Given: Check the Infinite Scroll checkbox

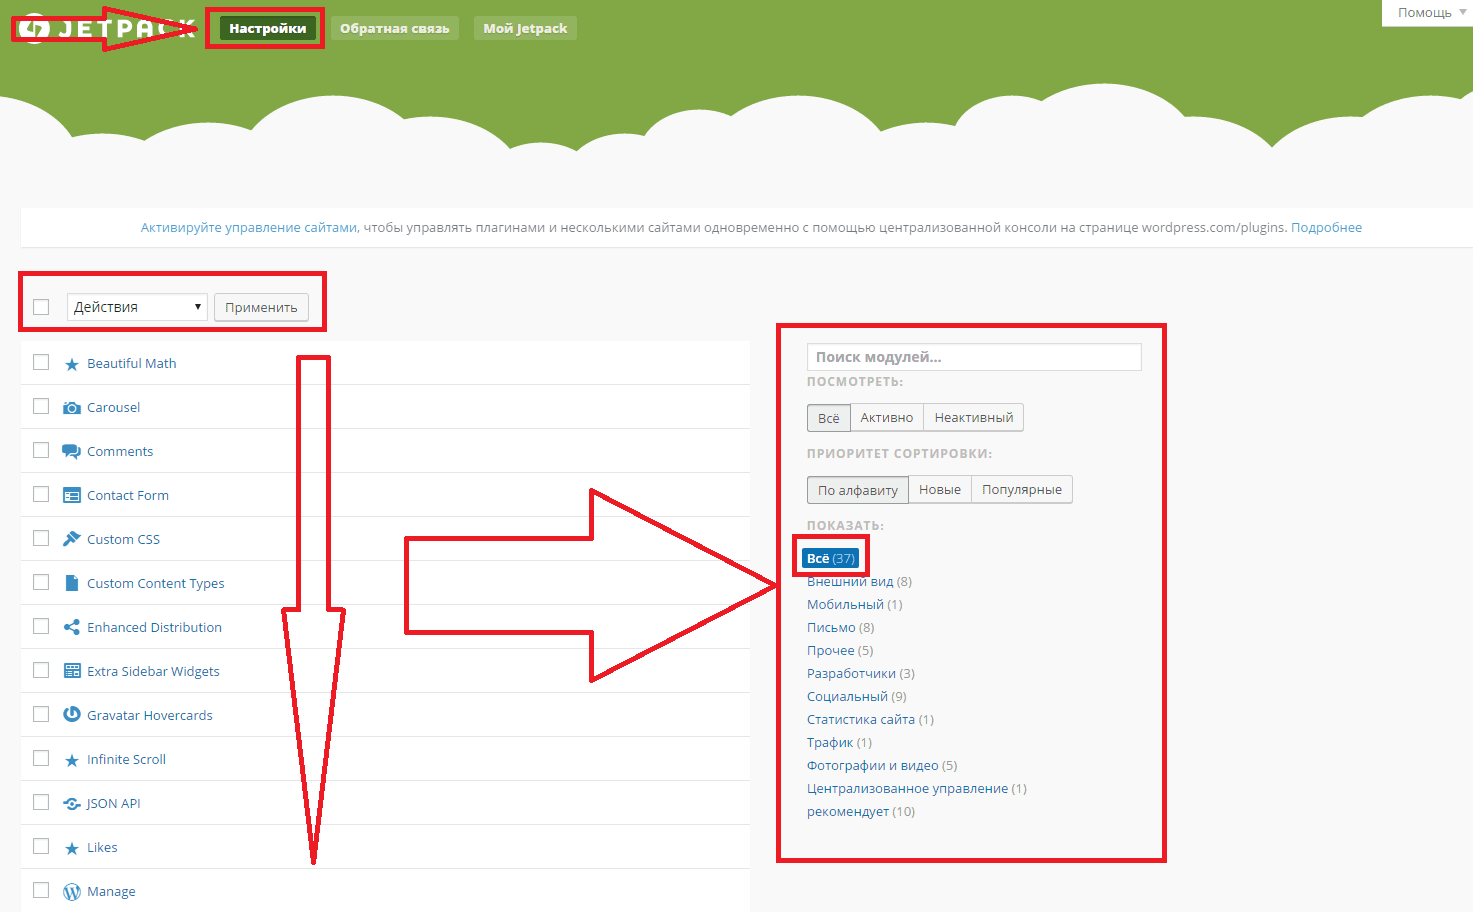Looking at the screenshot, I should point(41,758).
